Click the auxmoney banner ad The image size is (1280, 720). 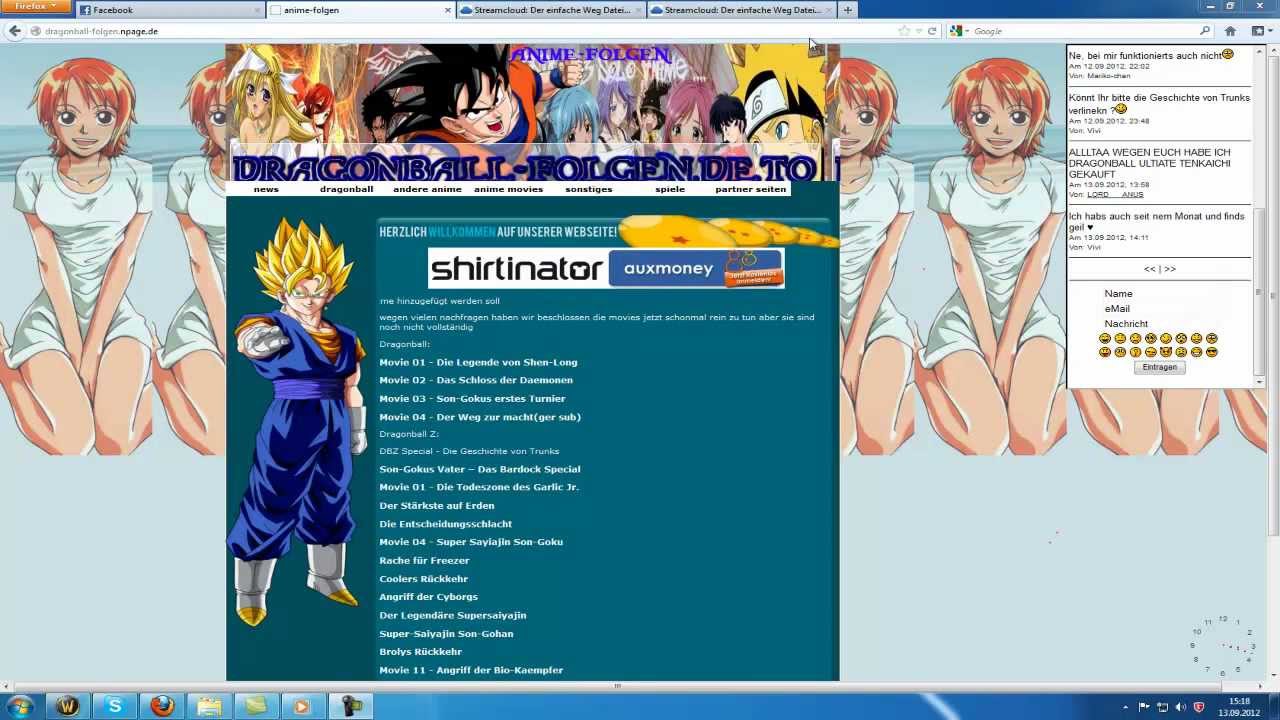tap(695, 268)
